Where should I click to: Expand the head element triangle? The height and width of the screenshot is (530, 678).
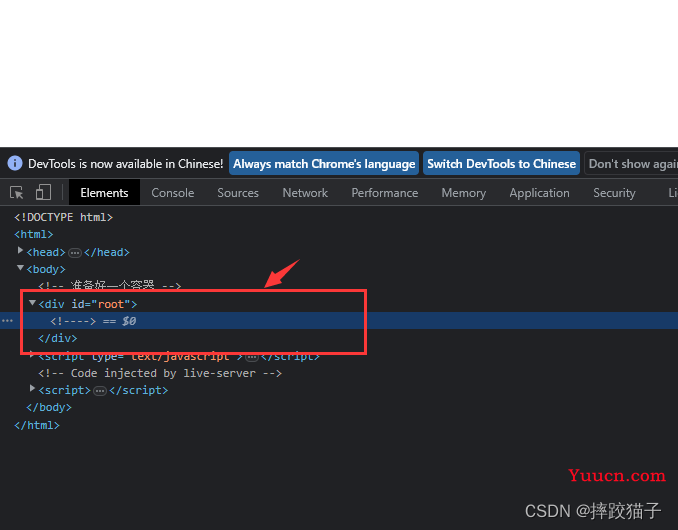click(x=20, y=250)
